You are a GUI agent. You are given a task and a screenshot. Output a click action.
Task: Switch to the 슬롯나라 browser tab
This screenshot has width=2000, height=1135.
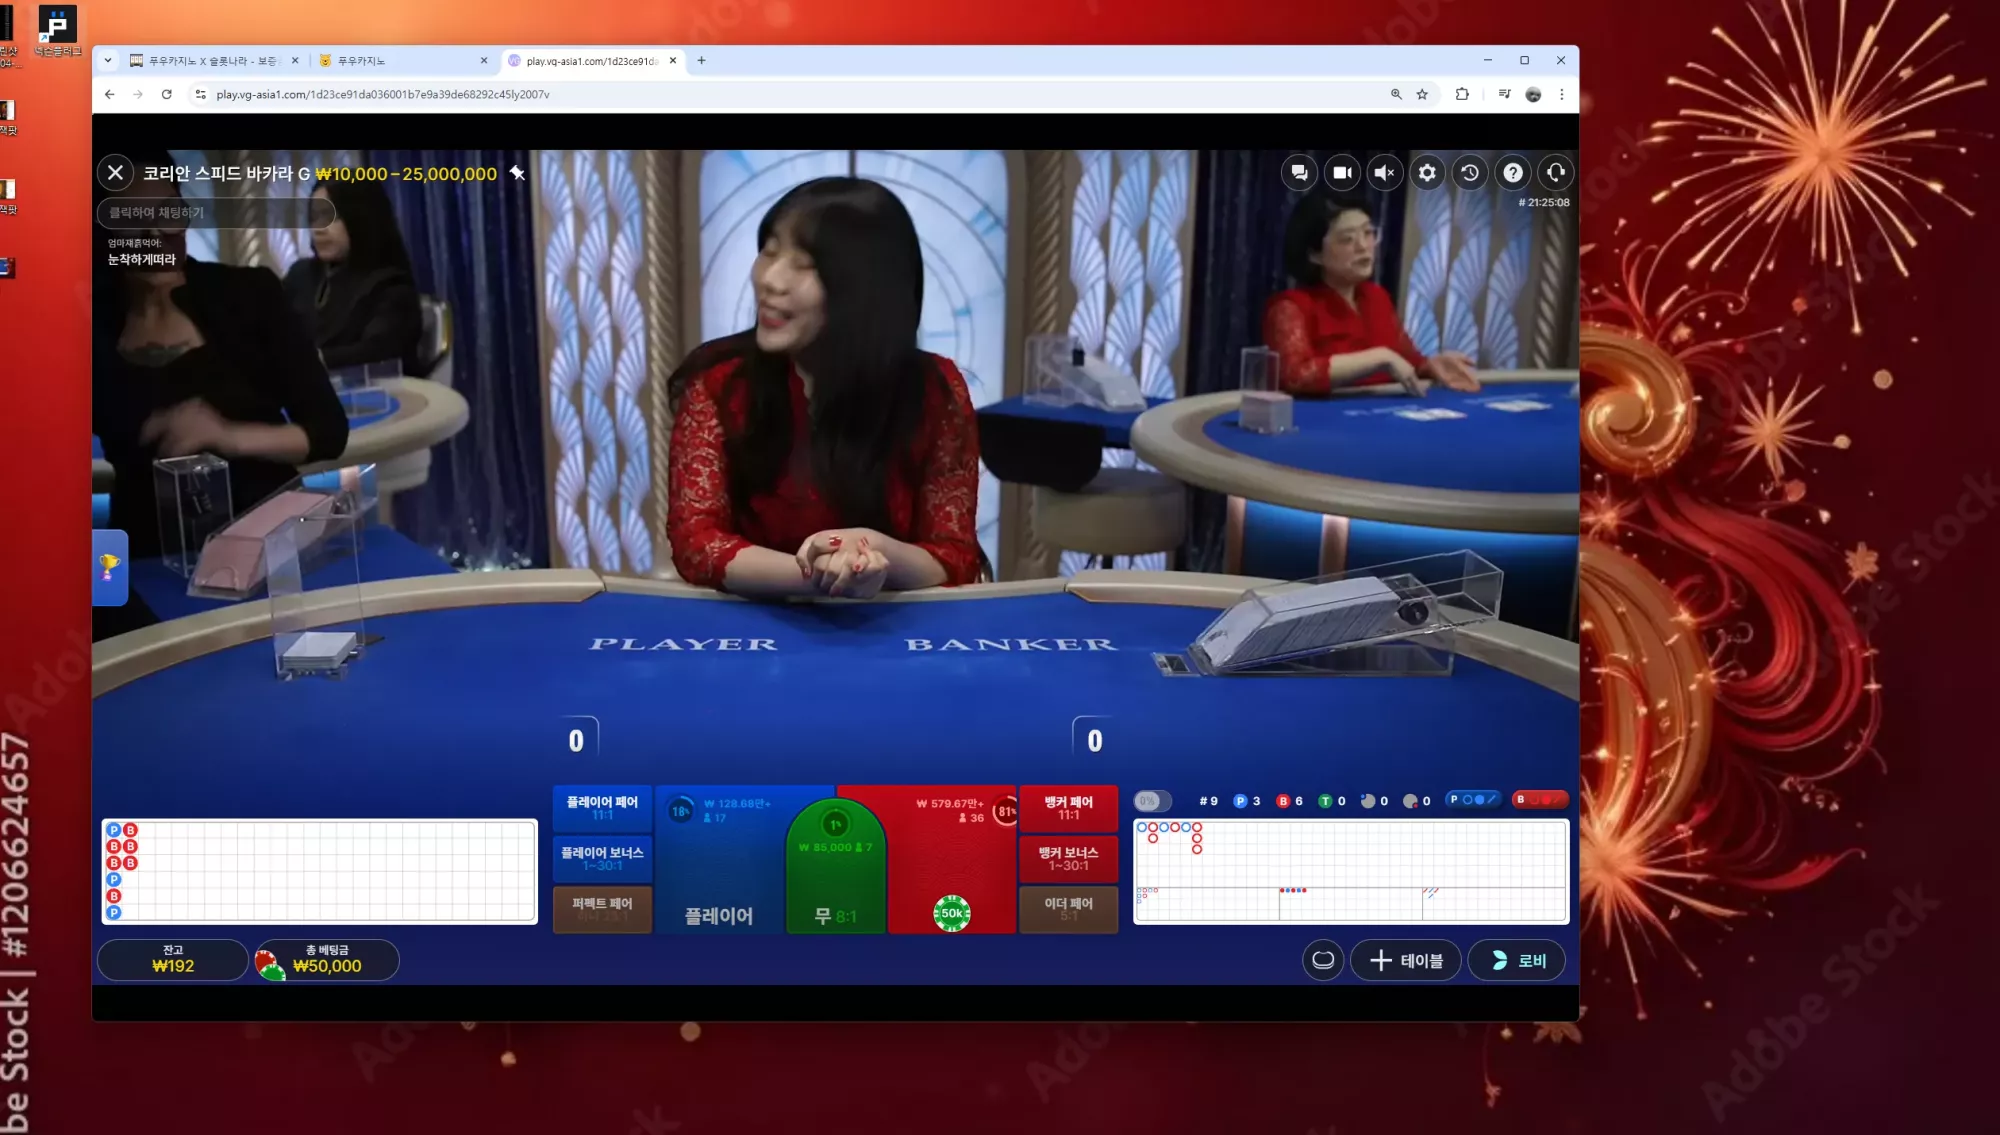[212, 61]
